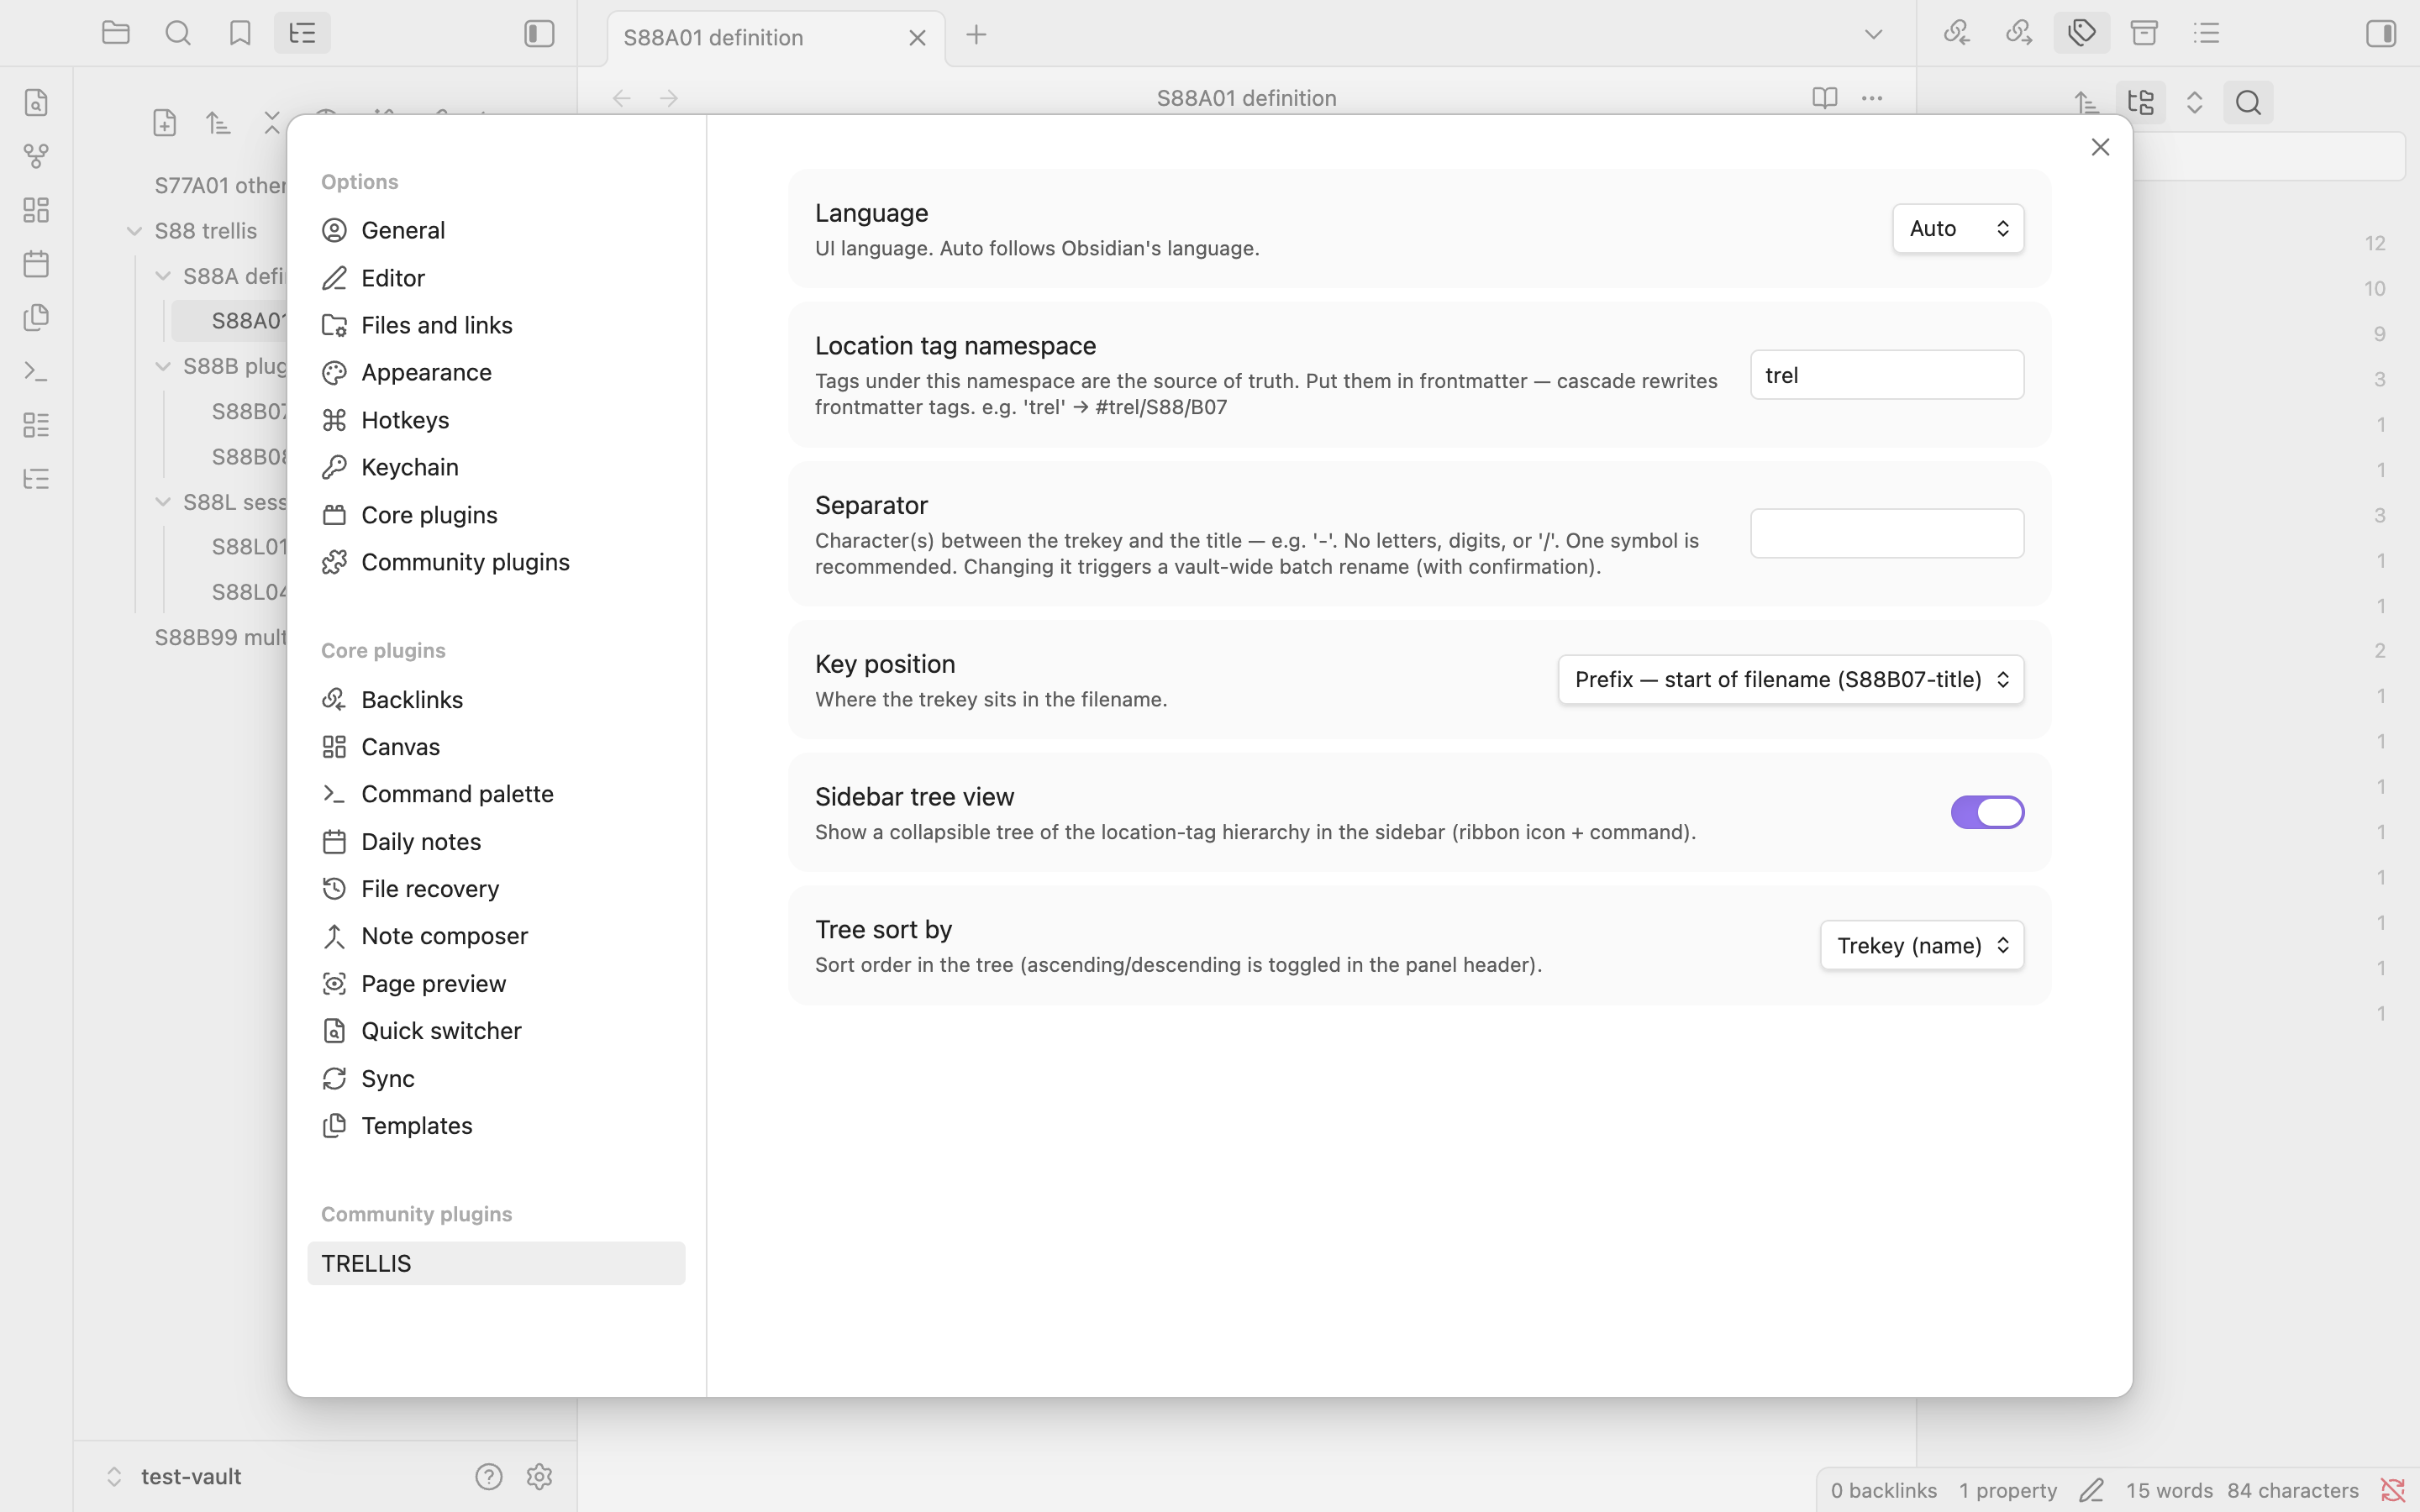2420x1512 pixels.
Task: Open the vault switcher for test-vault
Action: pos(174,1476)
